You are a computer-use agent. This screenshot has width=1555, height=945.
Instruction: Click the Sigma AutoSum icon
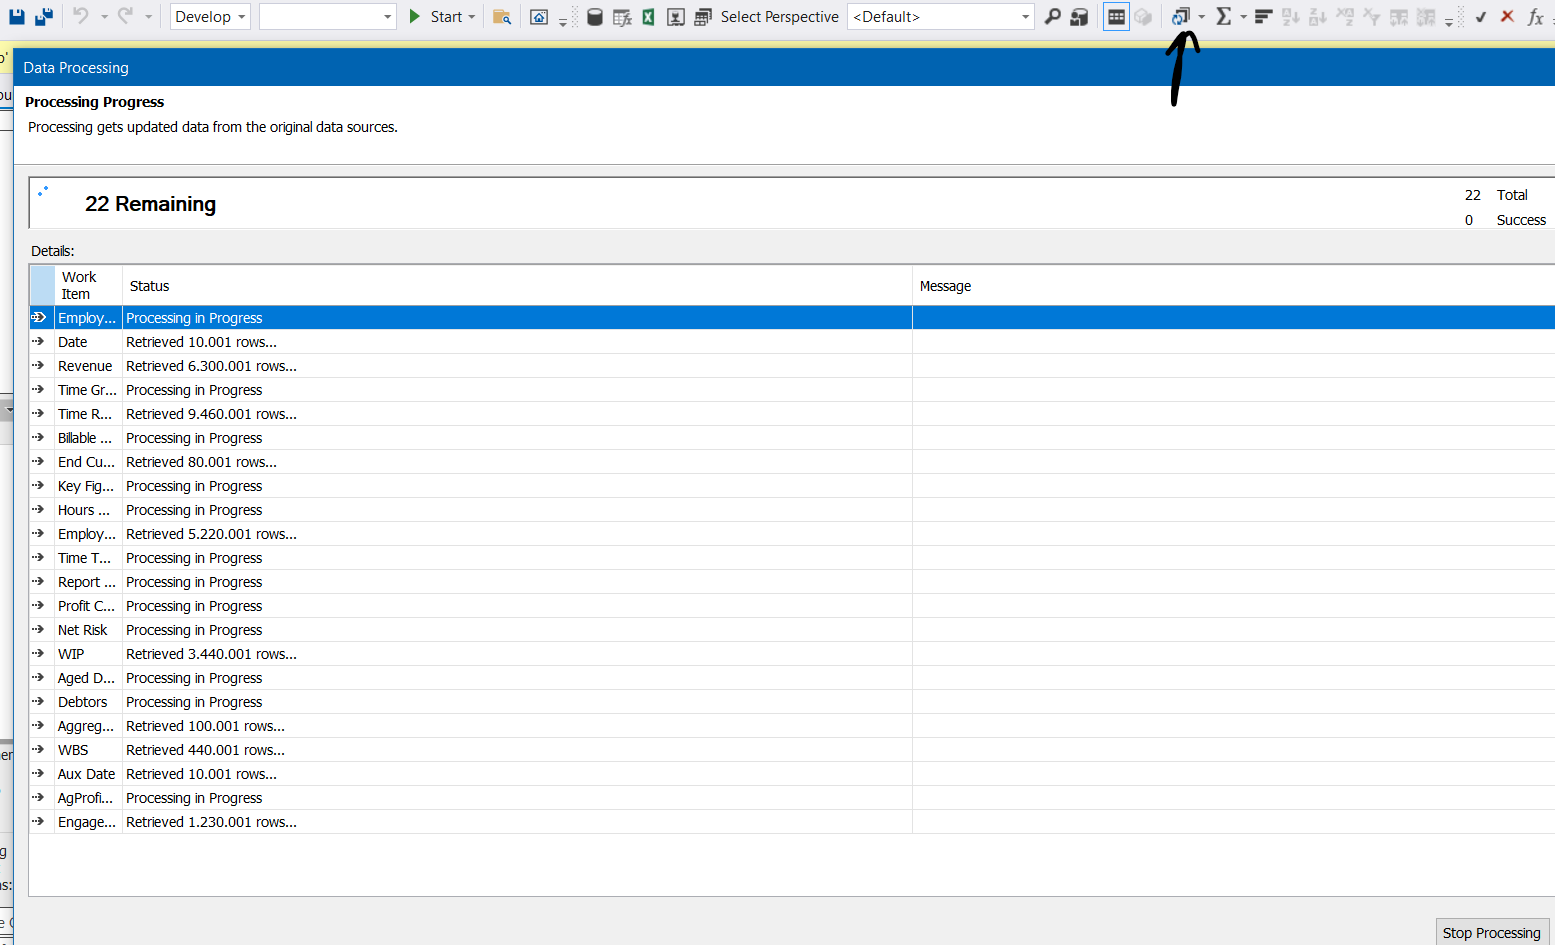tap(1223, 17)
